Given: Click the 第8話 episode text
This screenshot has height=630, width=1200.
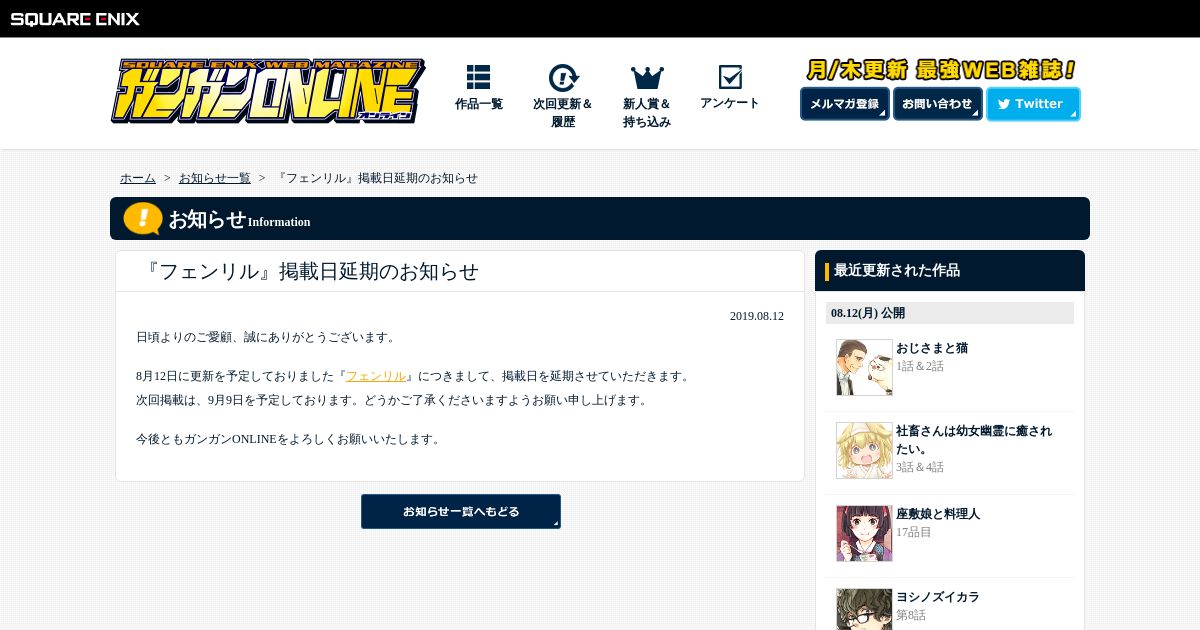Looking at the screenshot, I should (911, 615).
